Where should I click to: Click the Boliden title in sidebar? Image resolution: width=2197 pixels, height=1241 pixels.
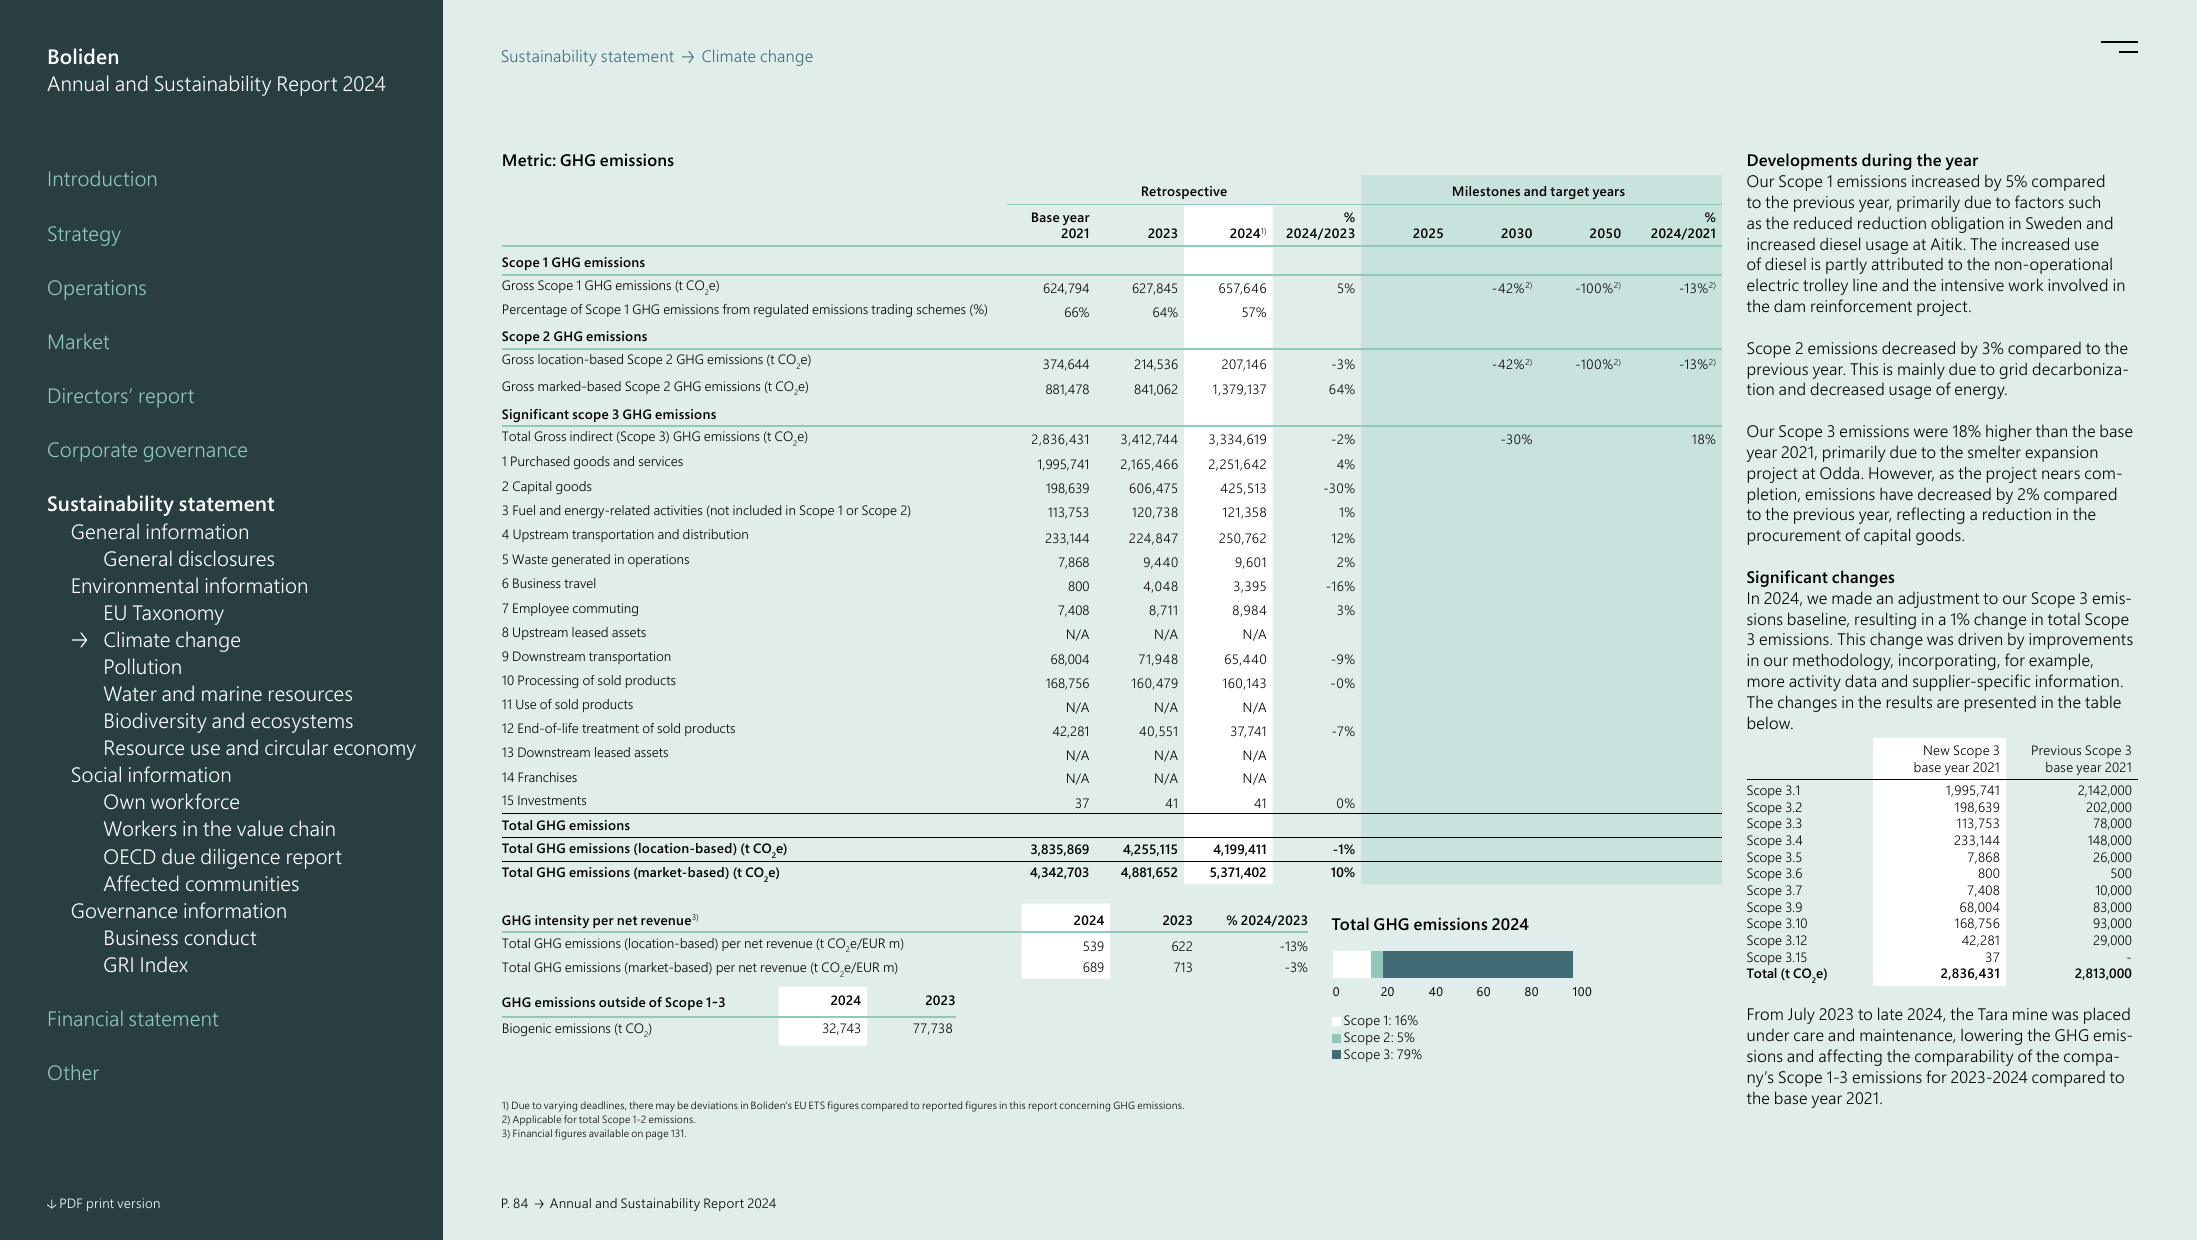[83, 57]
